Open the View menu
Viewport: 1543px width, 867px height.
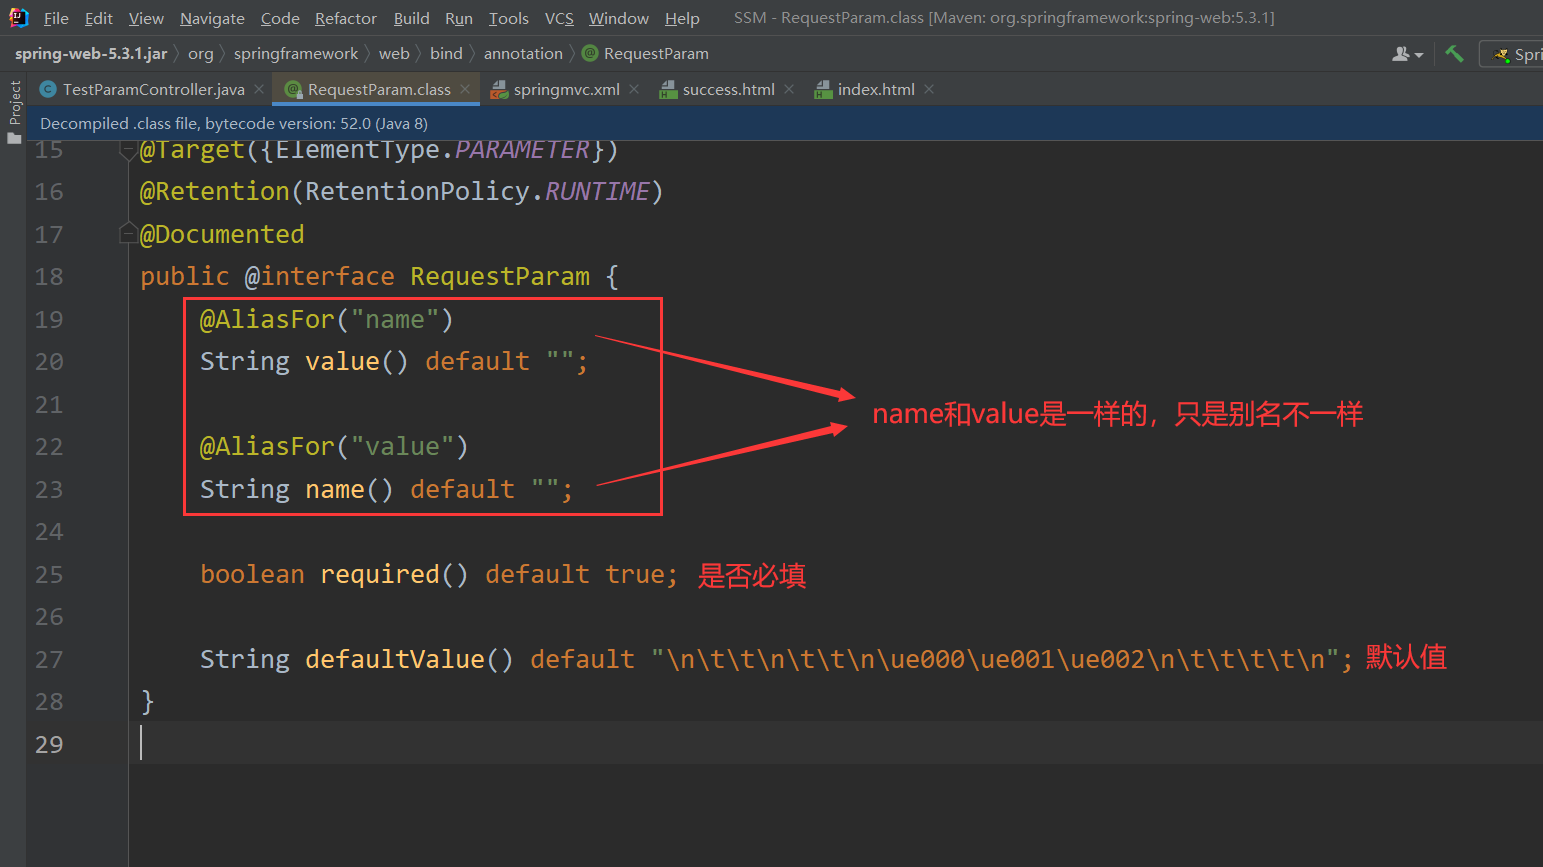click(146, 18)
